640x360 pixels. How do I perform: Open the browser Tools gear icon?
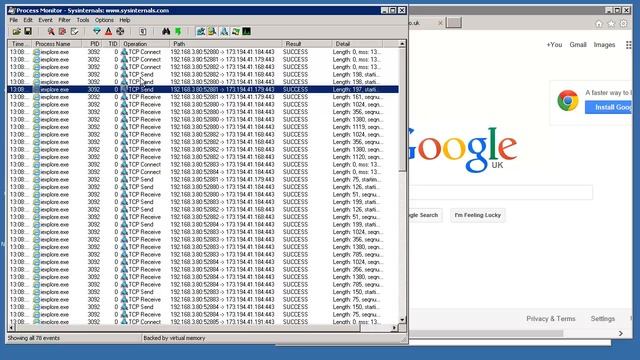pos(623,24)
